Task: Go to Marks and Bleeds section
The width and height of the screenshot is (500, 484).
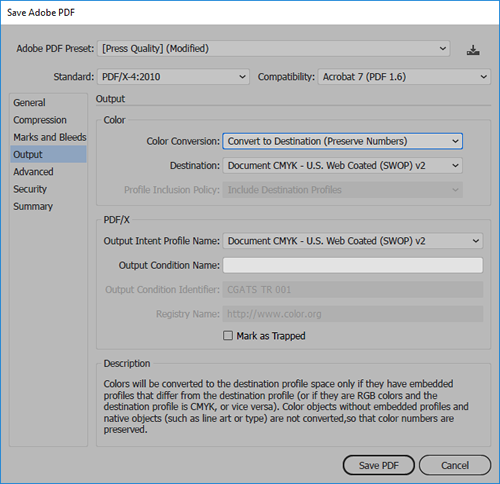Action: pos(48,137)
